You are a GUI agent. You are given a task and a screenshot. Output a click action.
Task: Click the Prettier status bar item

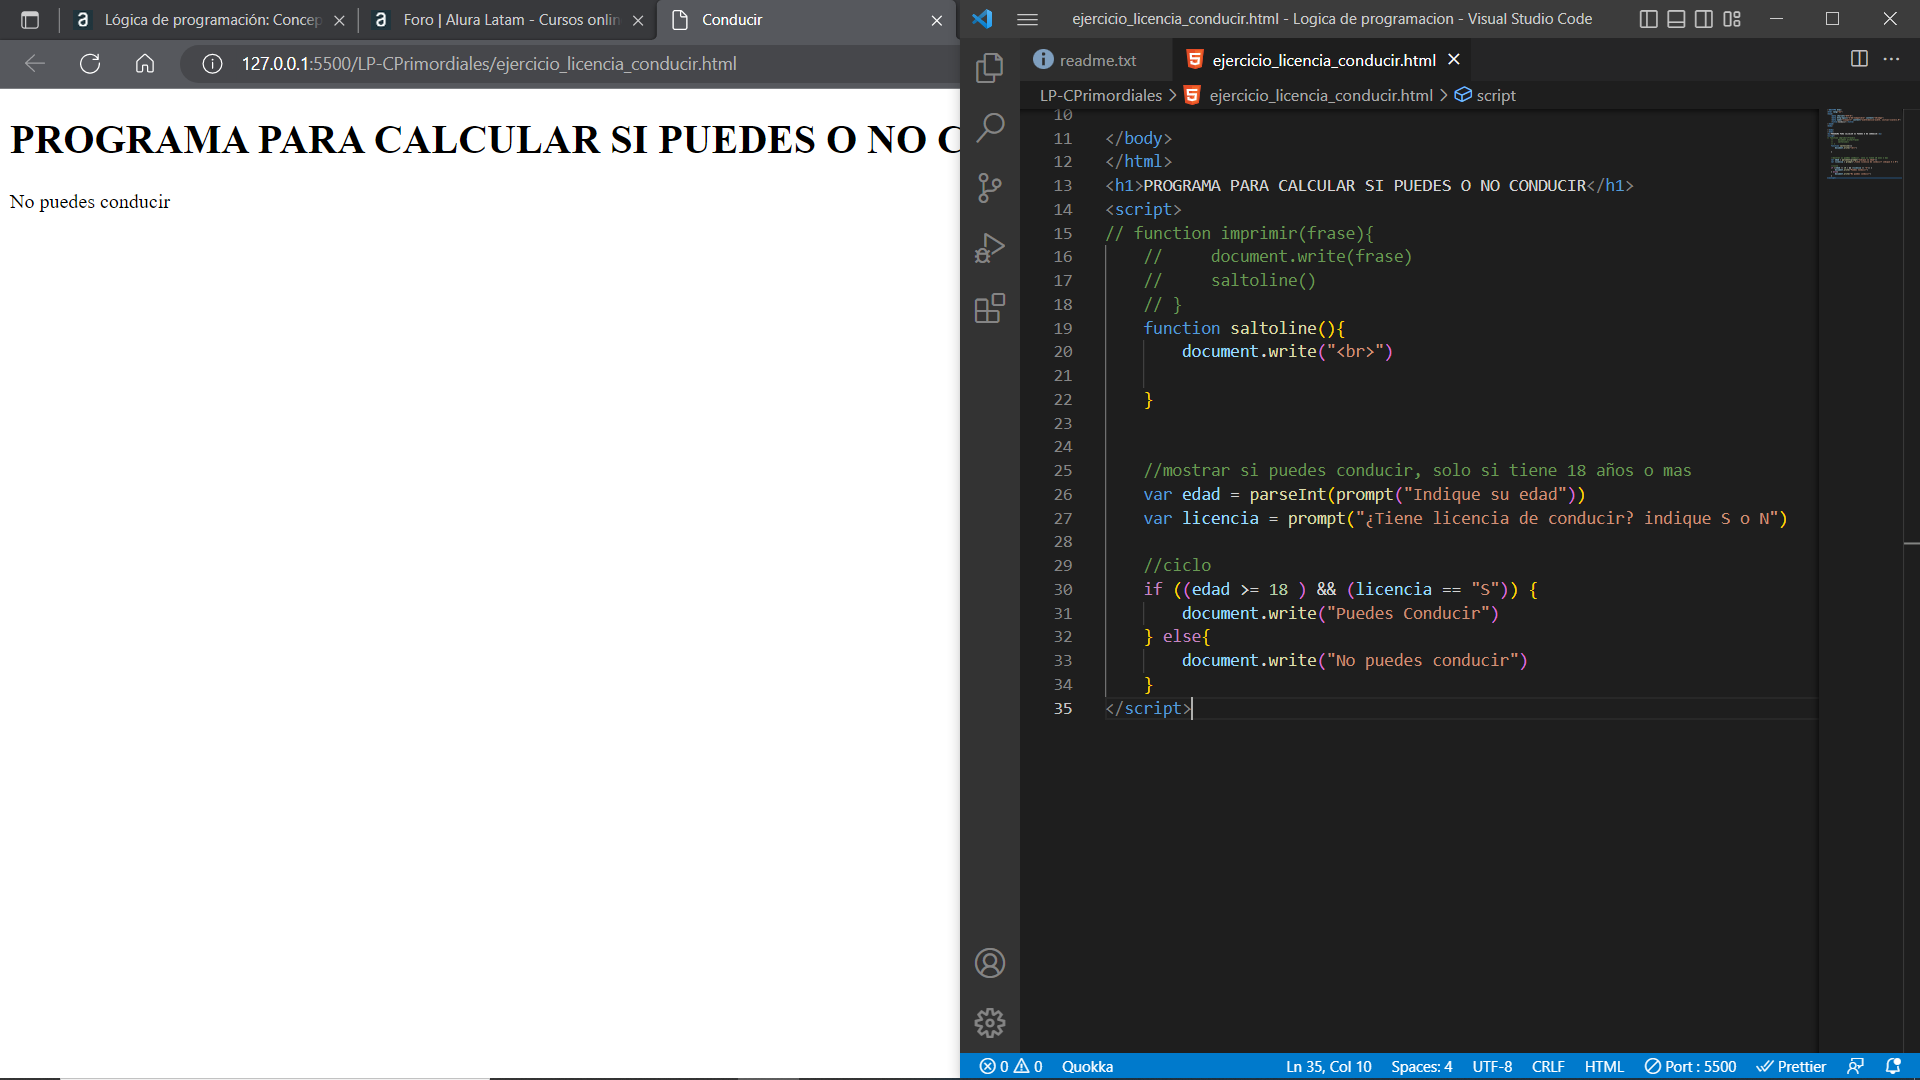1791,1067
